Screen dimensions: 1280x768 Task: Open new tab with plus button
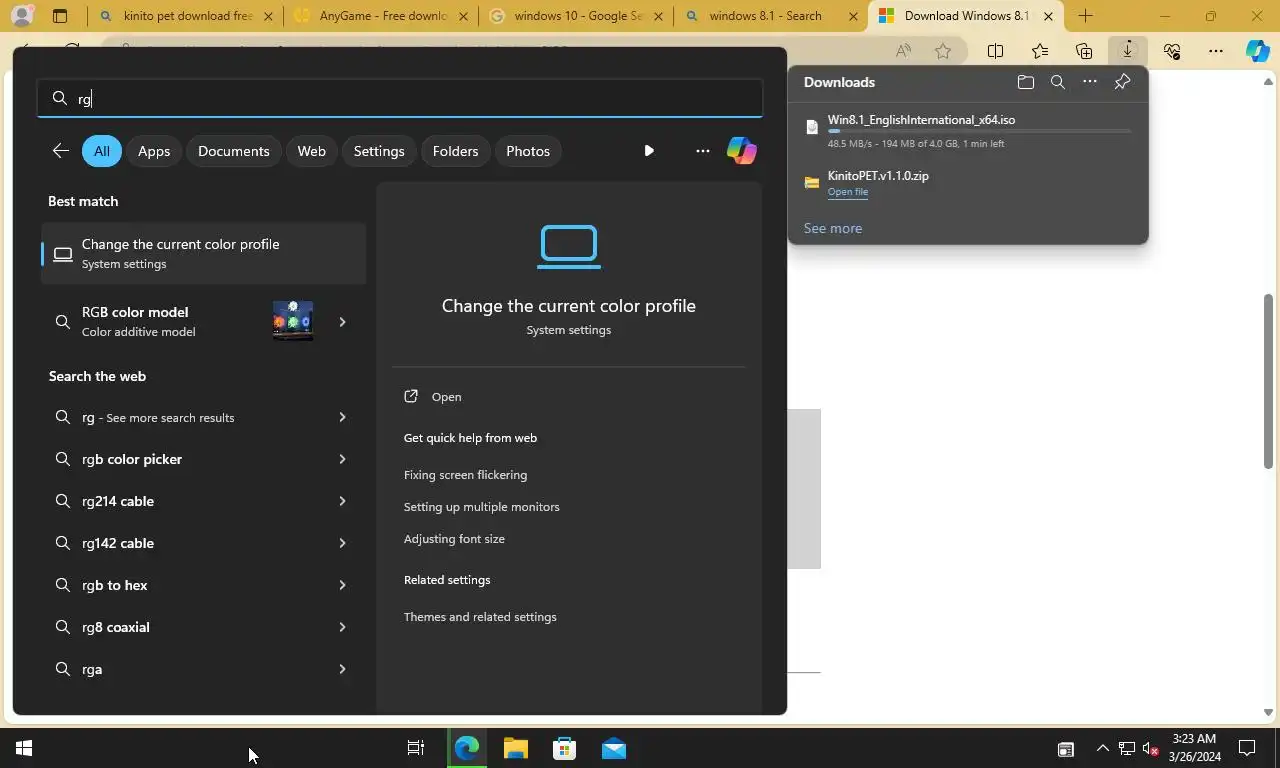[x=1086, y=16]
